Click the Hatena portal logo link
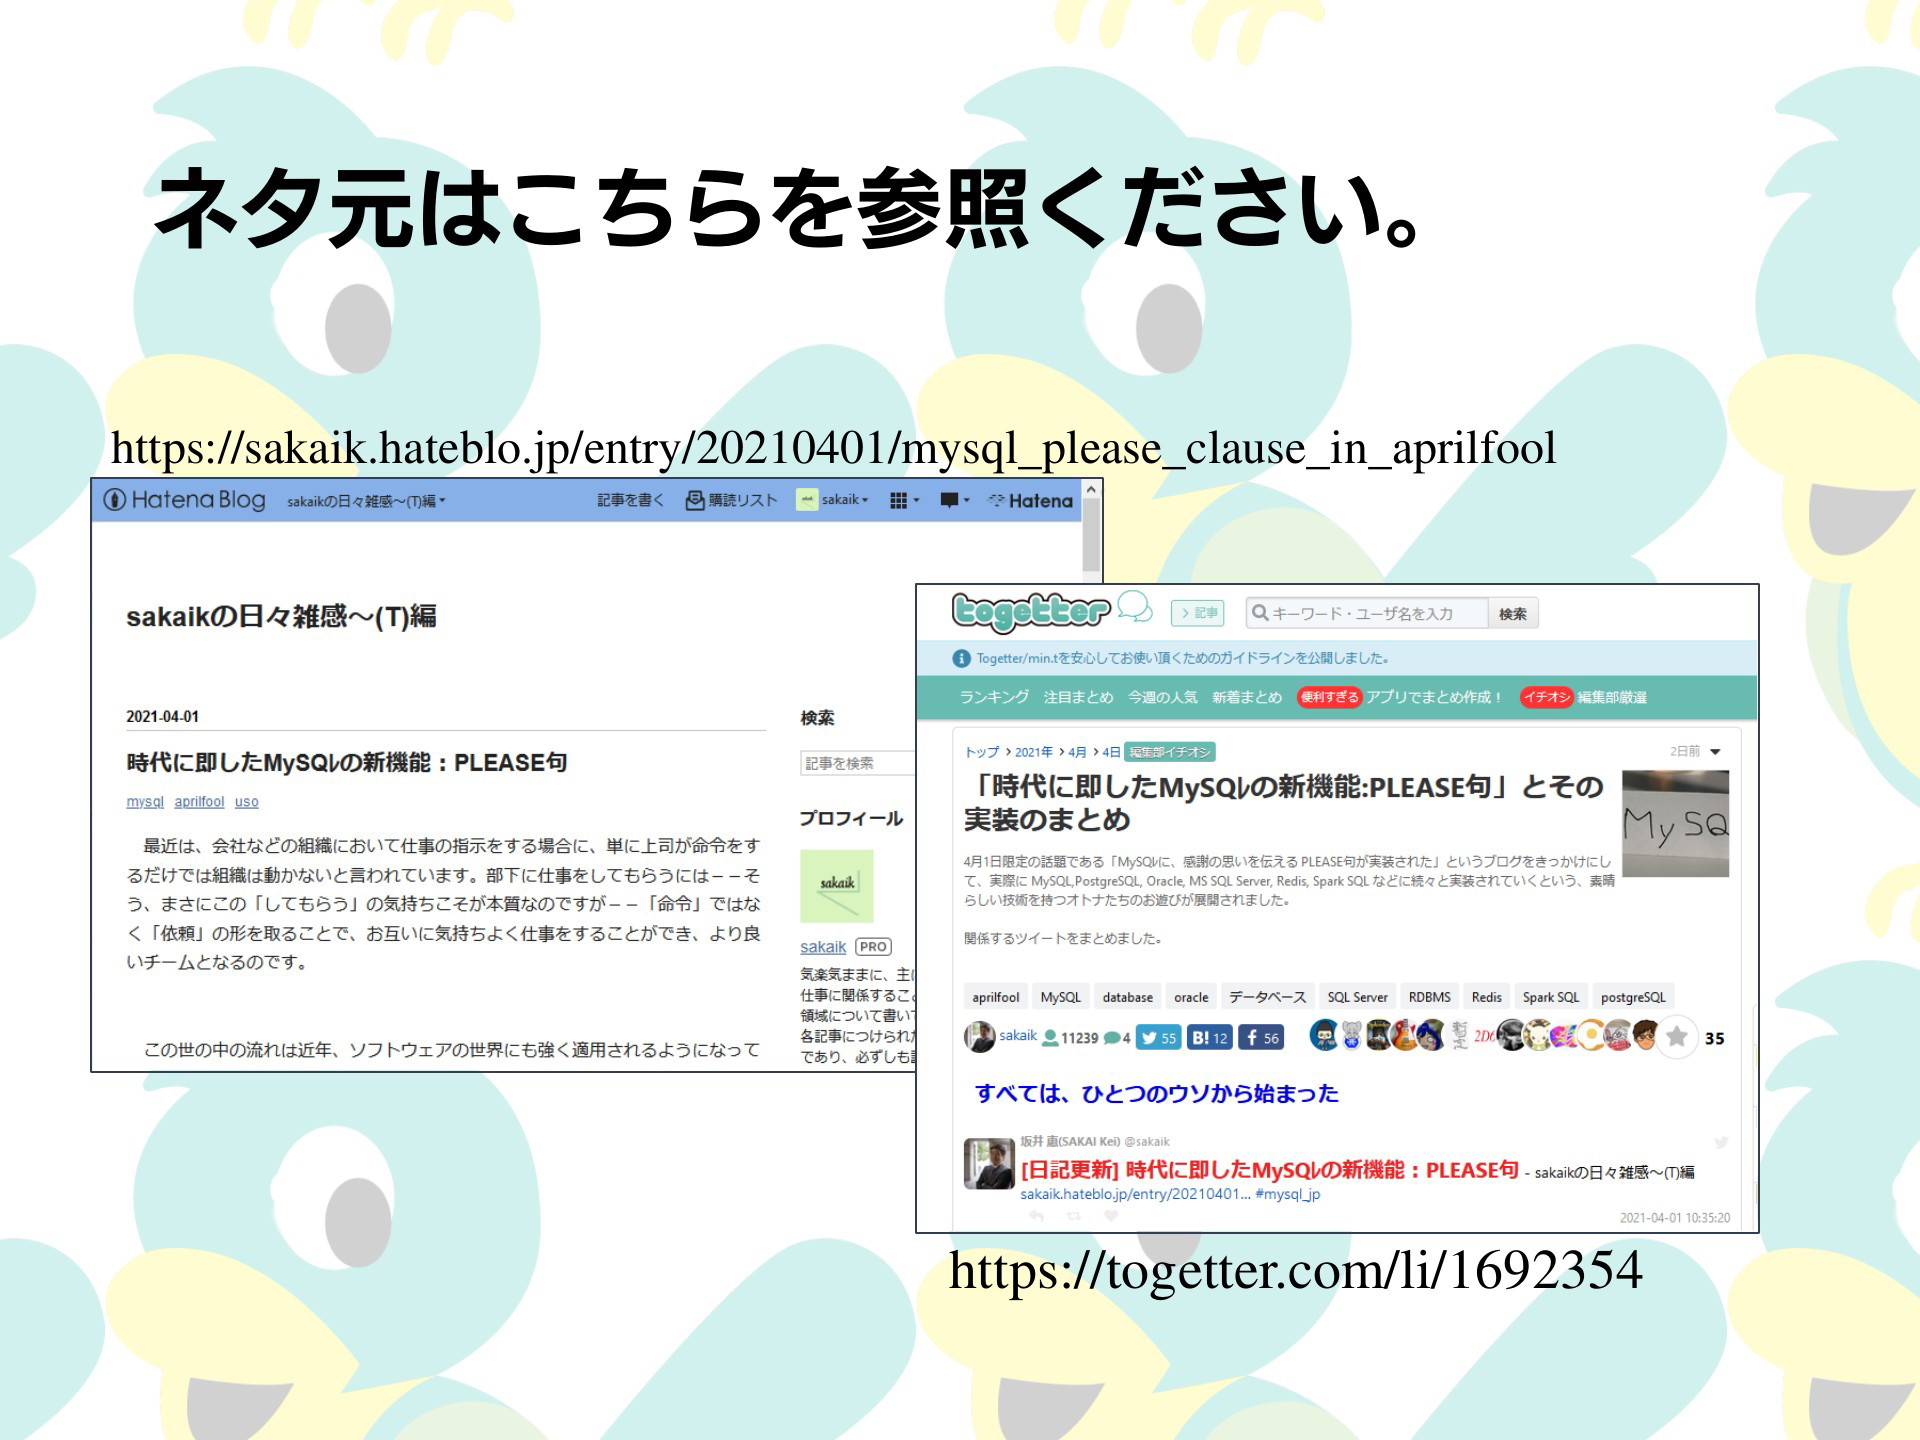This screenshot has width=1920, height=1440. click(x=1030, y=500)
